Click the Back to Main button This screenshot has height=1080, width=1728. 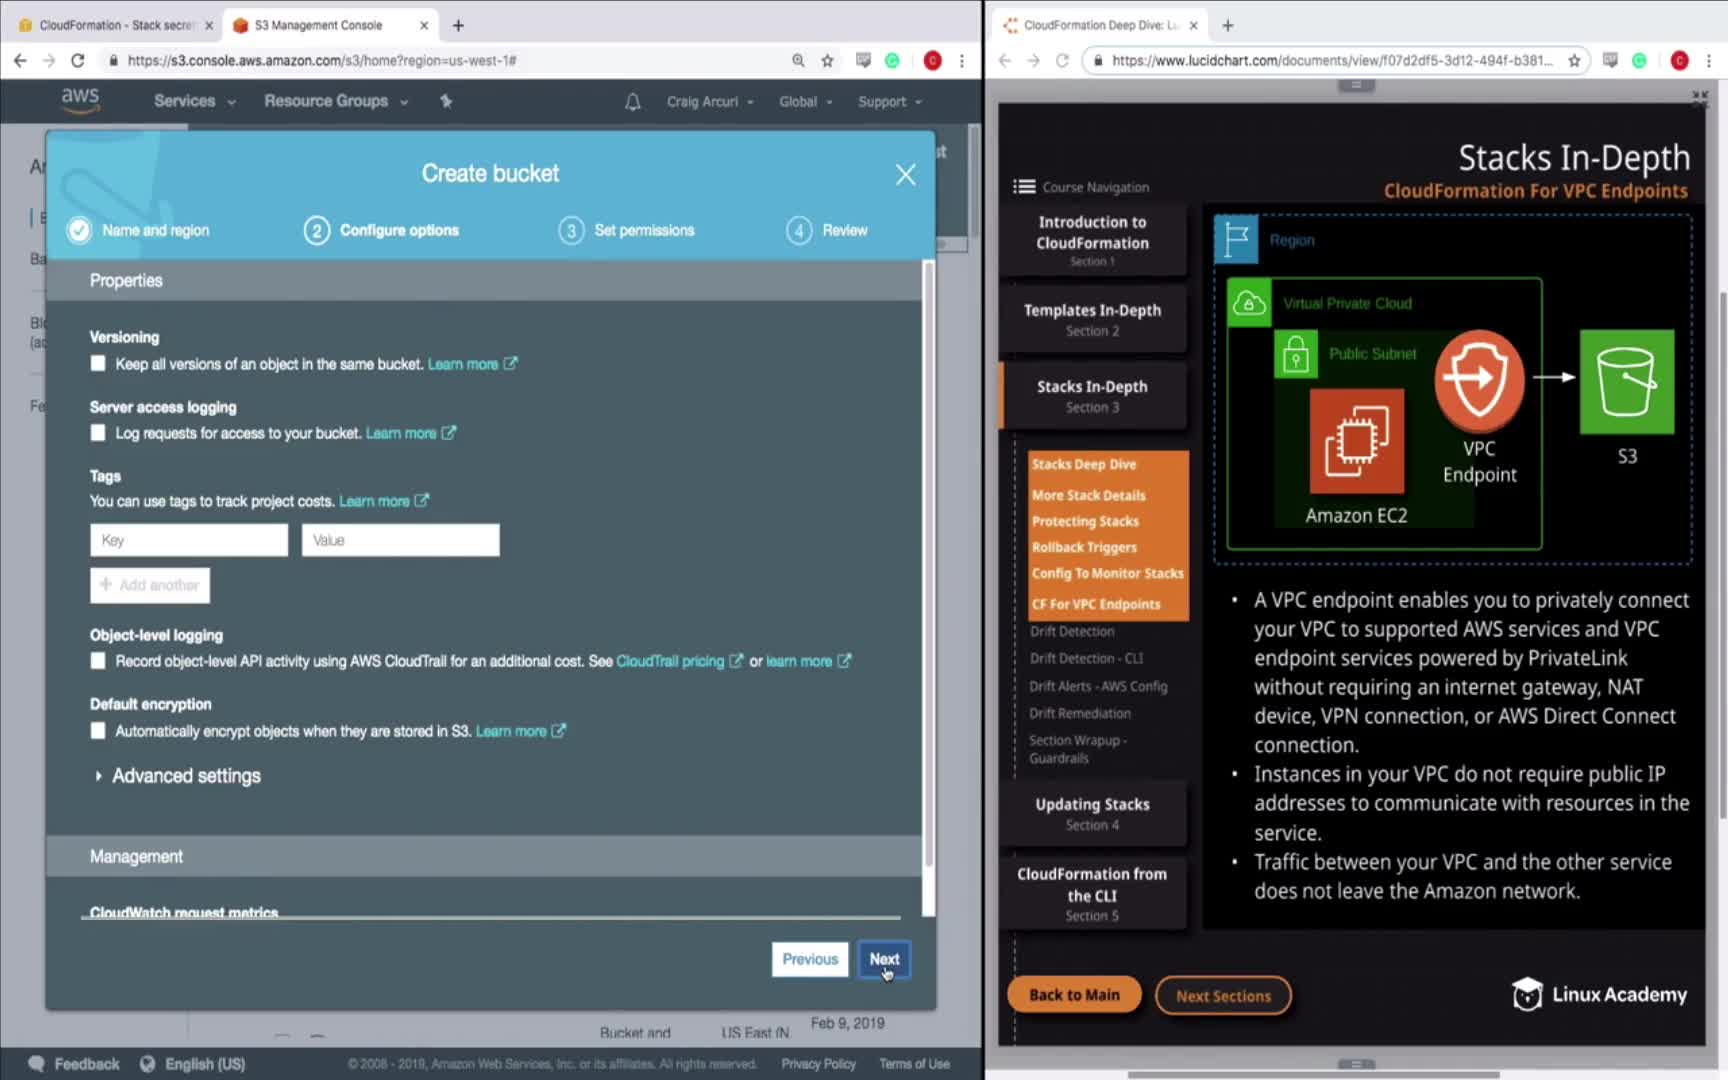(1074, 995)
